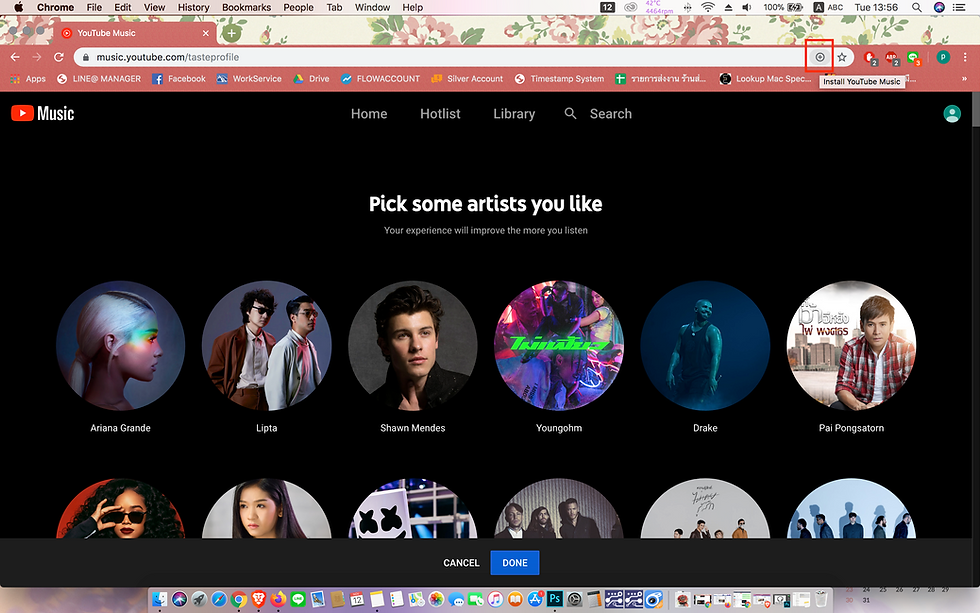Open iTunes from the Dock
980x613 pixels.
(x=495, y=599)
